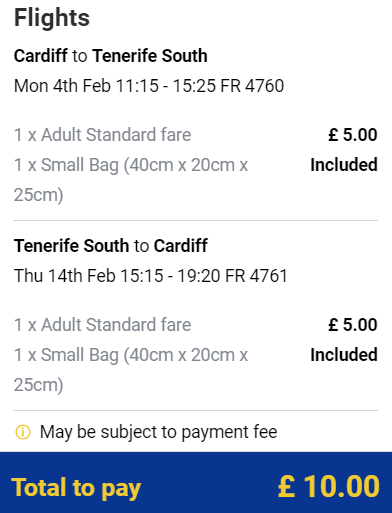Click Thu 14th Feb return date
The width and height of the screenshot is (392, 513).
(x=64, y=276)
